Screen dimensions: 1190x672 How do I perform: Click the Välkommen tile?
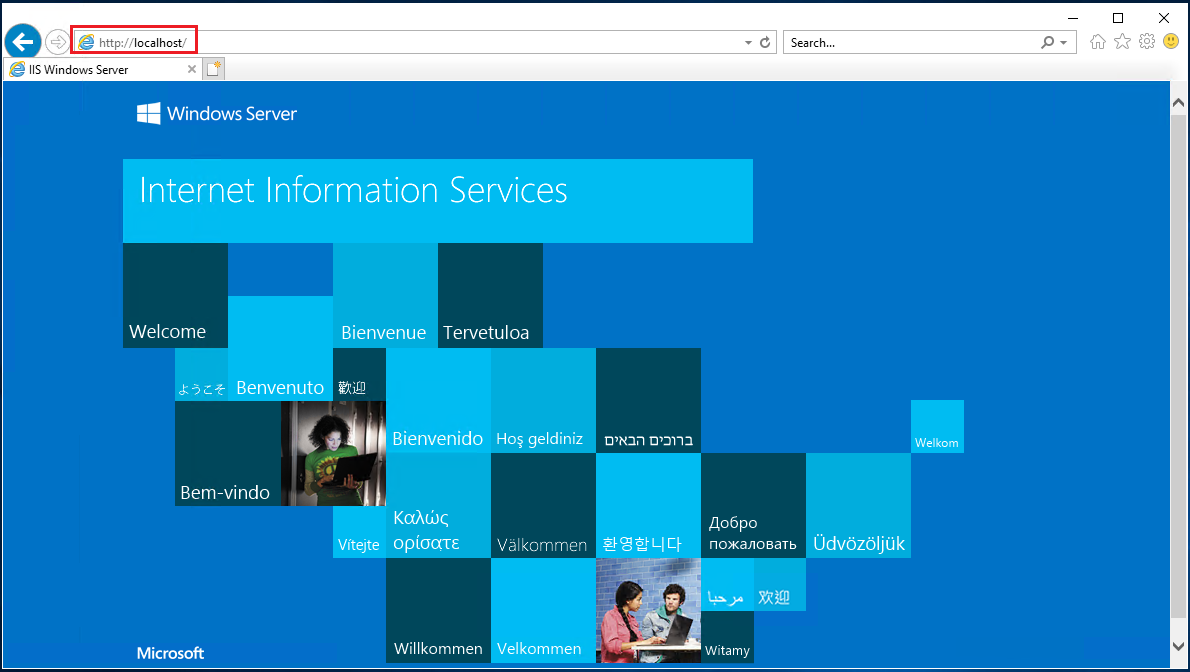coord(543,506)
